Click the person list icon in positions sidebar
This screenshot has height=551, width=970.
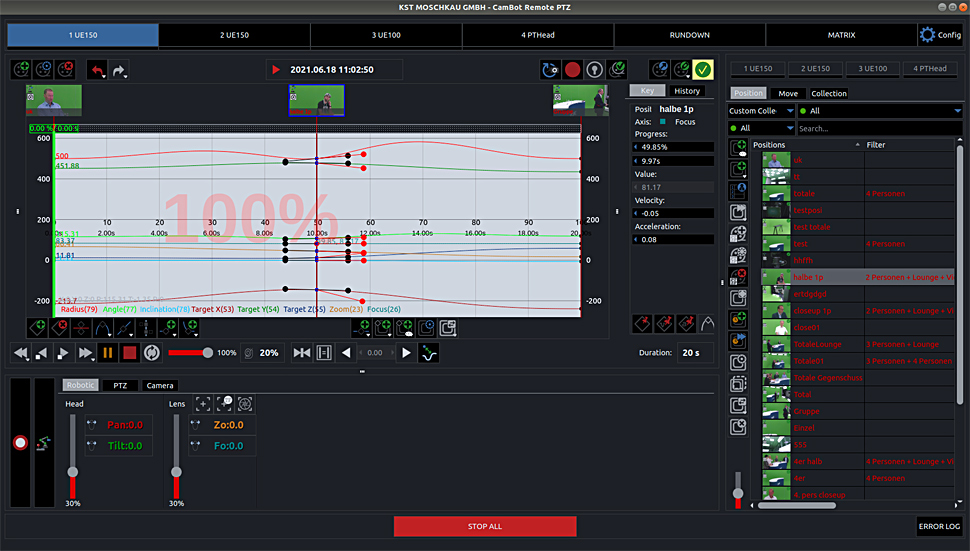click(x=738, y=190)
